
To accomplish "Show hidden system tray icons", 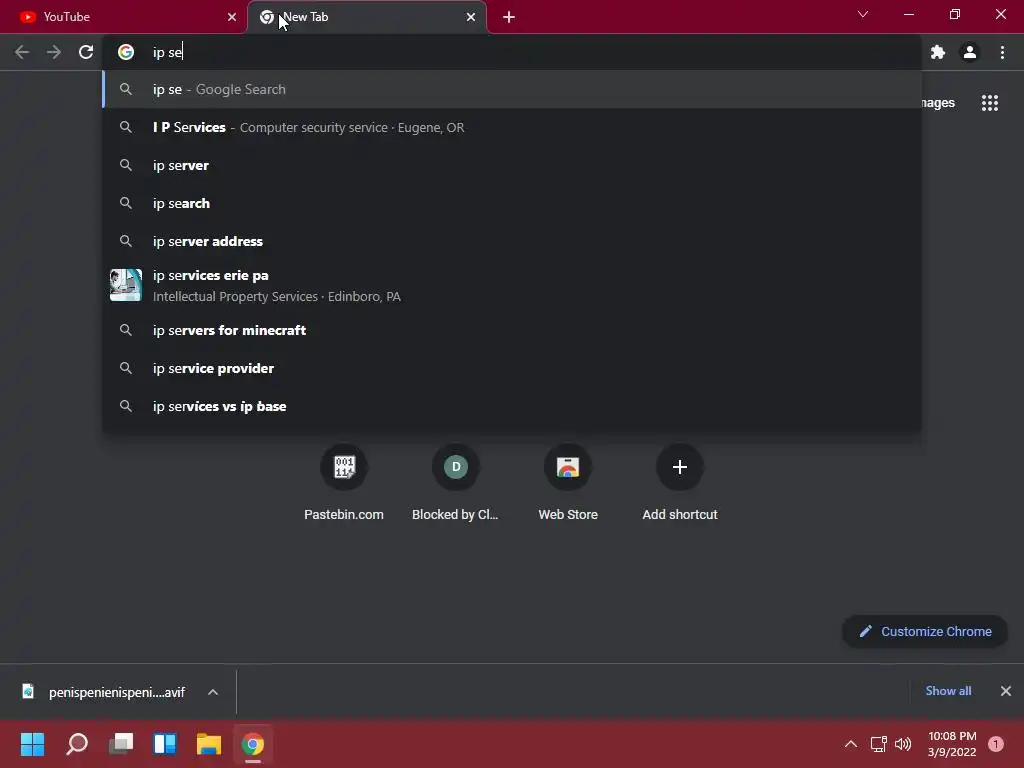I will pos(850,744).
